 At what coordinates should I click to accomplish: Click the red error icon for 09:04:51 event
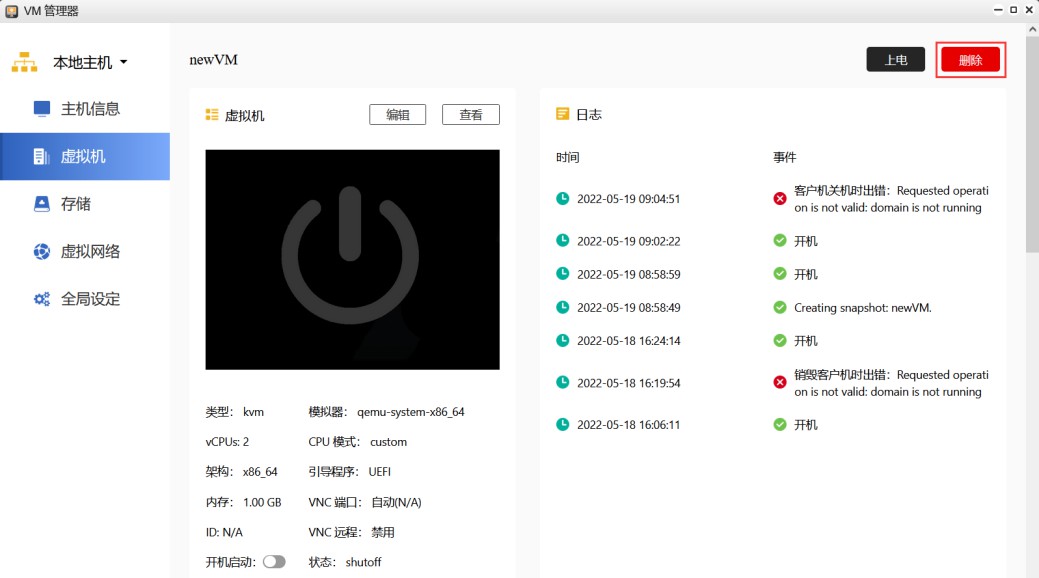(x=780, y=199)
